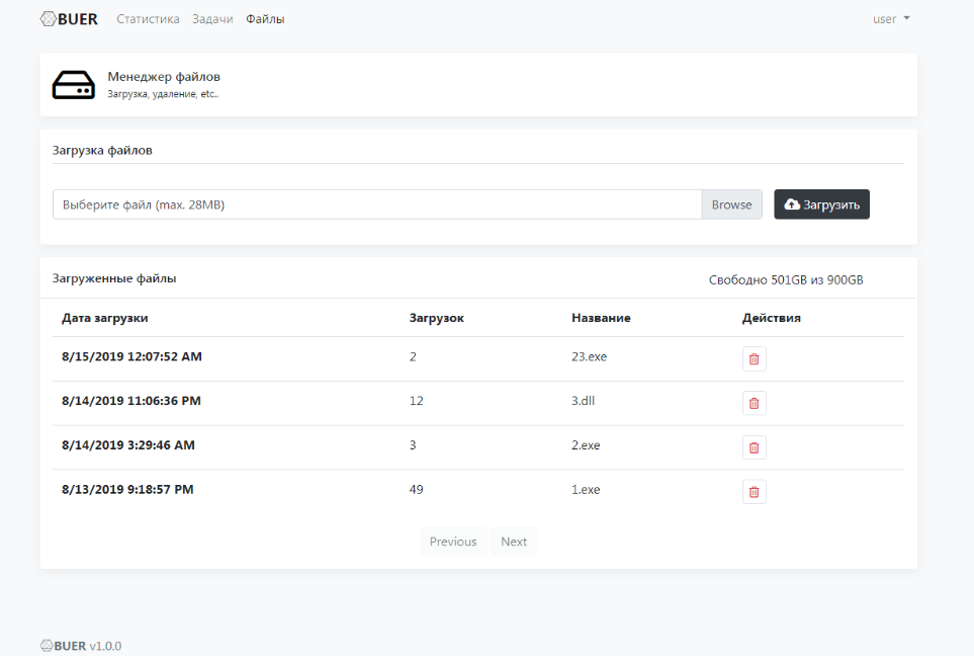This screenshot has width=974, height=656.
Task: Go to the Next page
Action: coord(514,542)
